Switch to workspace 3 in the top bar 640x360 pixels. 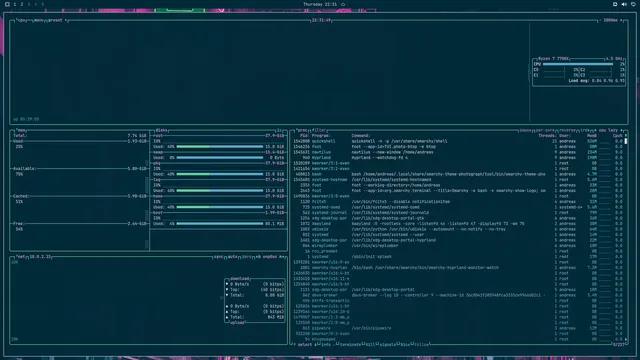tap(29, 4)
